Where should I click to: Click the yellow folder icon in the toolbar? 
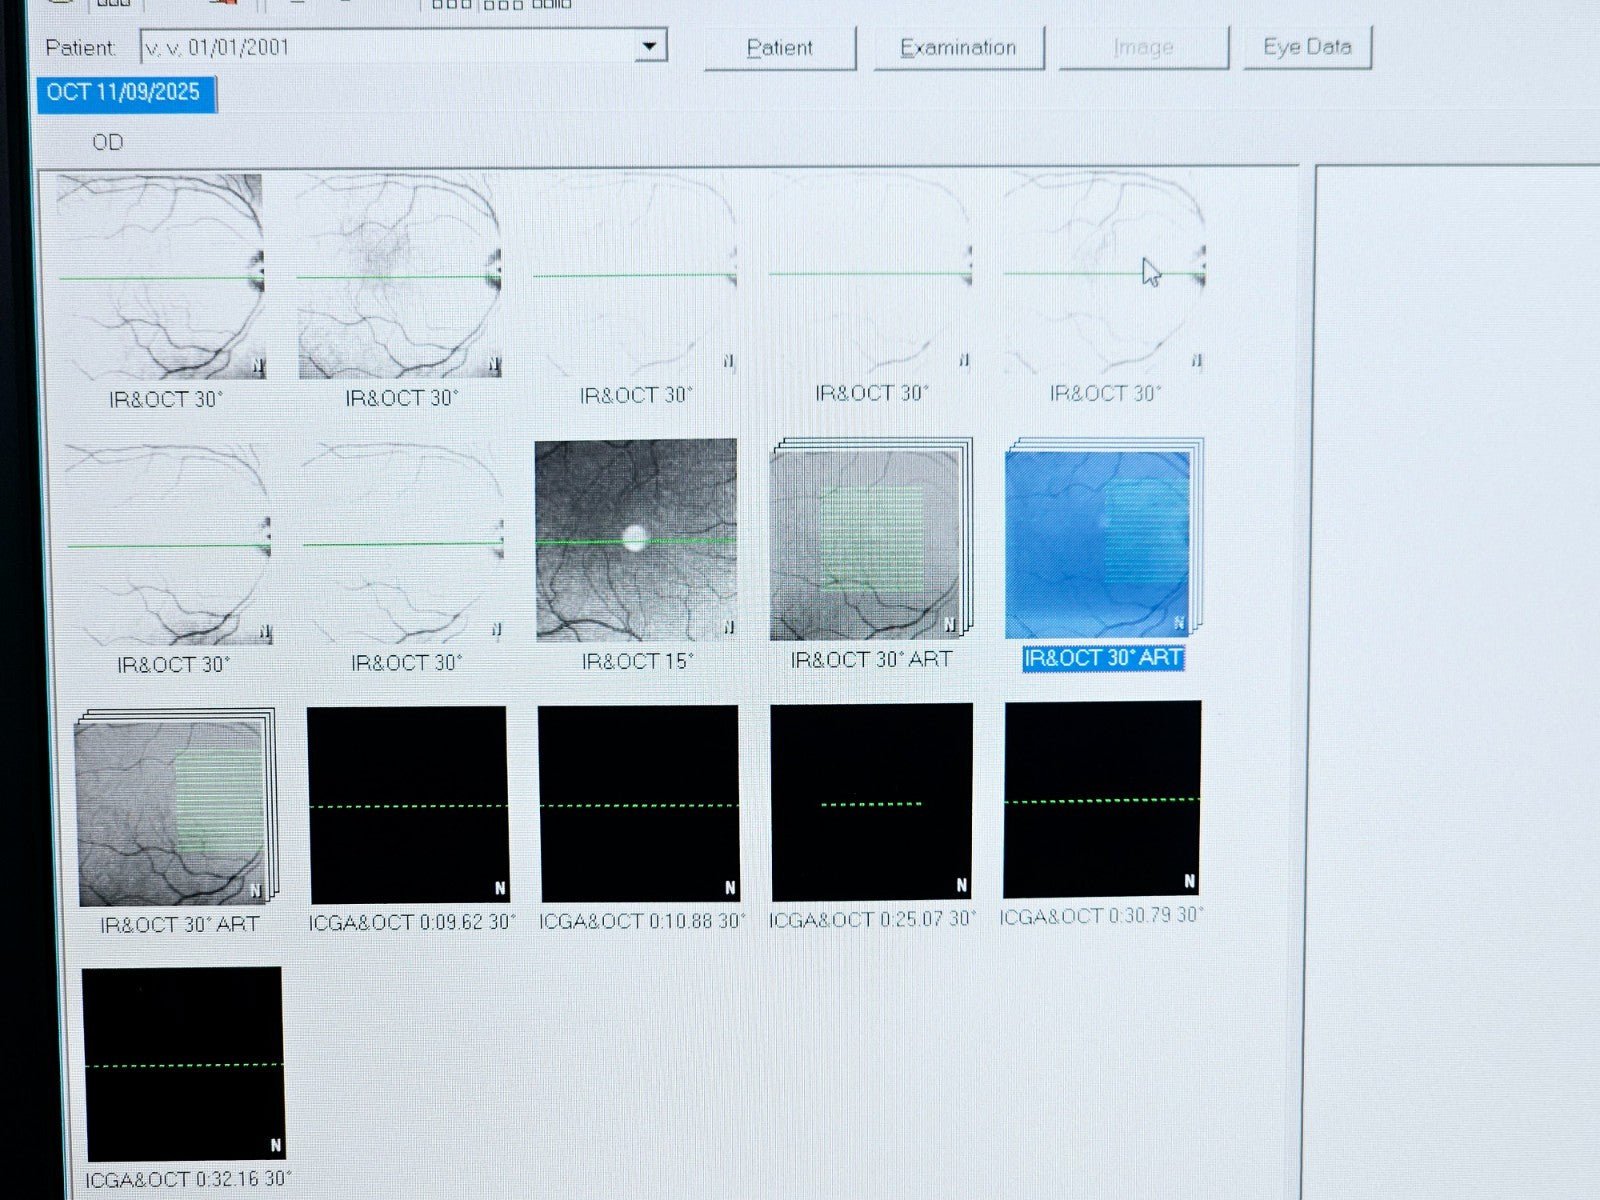62,4
